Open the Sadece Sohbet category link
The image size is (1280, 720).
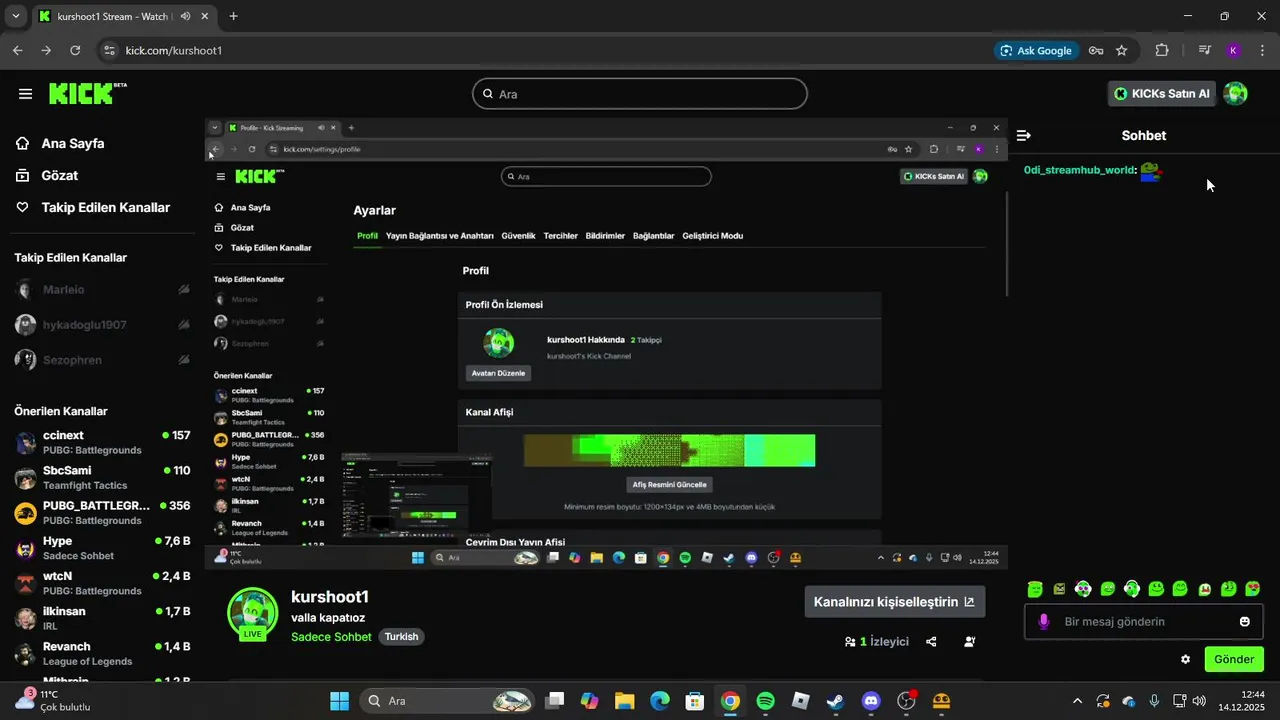click(x=331, y=637)
